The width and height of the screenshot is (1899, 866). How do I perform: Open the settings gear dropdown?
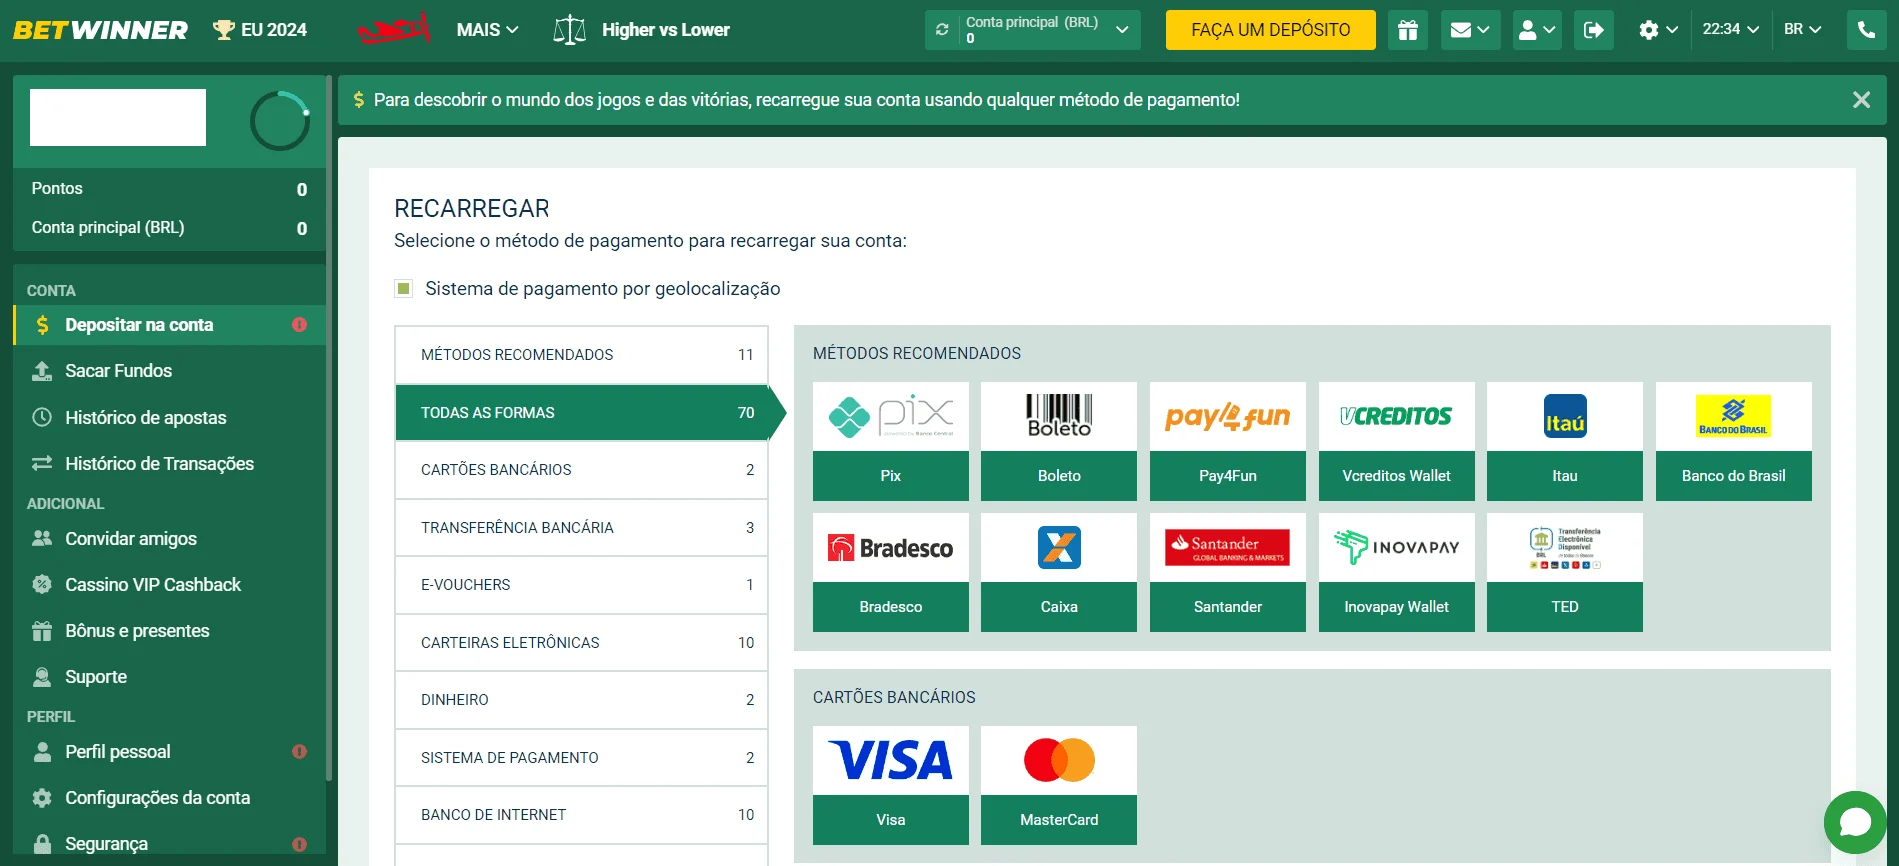(1658, 30)
